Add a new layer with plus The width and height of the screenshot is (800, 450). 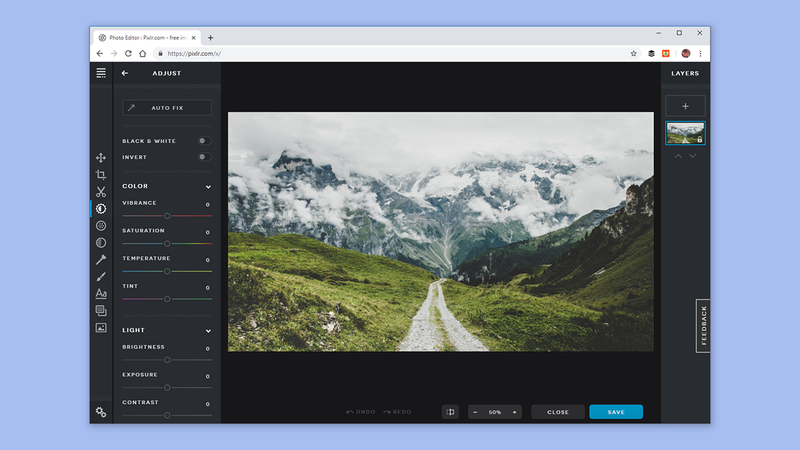685,106
